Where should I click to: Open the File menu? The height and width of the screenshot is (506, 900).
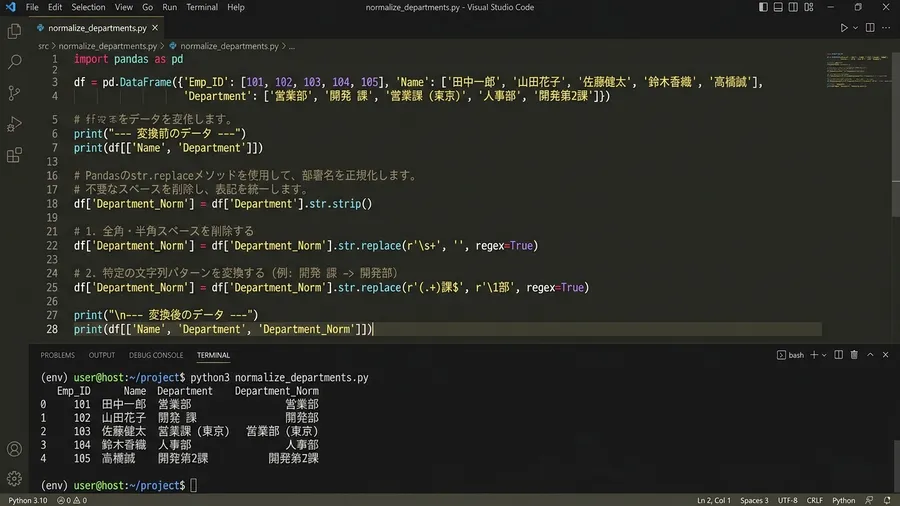(32, 7)
